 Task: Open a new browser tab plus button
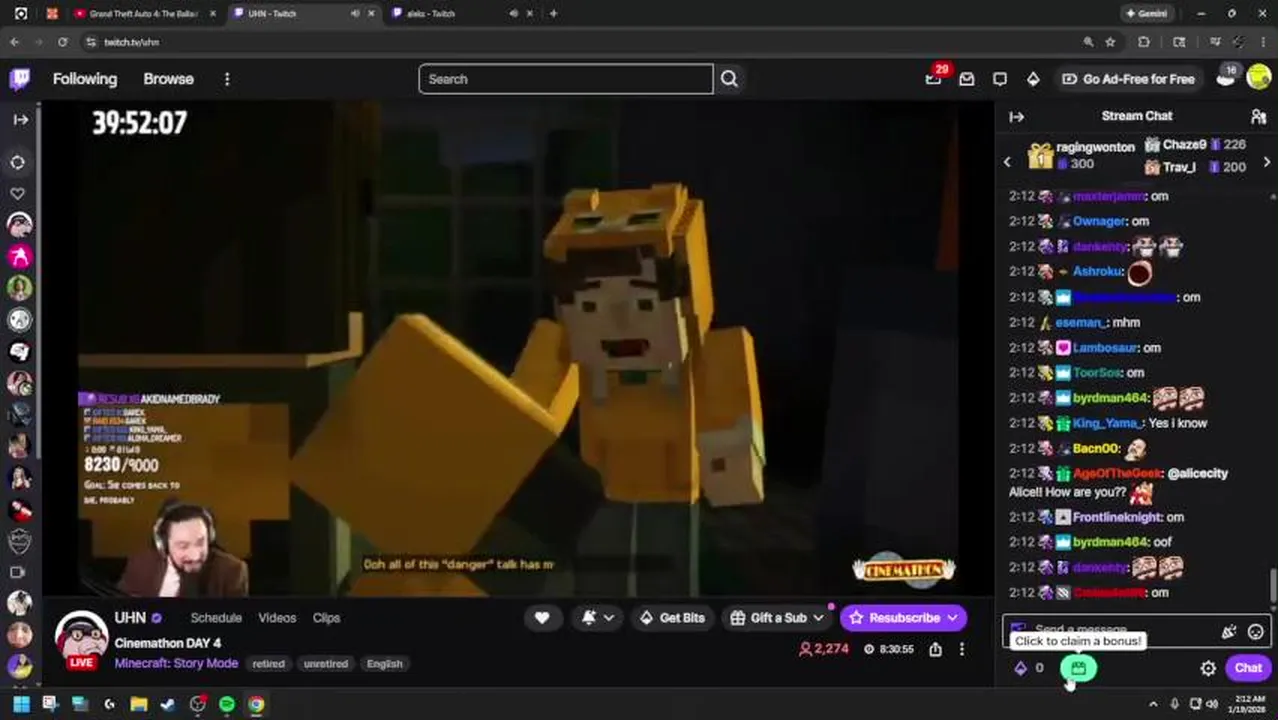[553, 14]
